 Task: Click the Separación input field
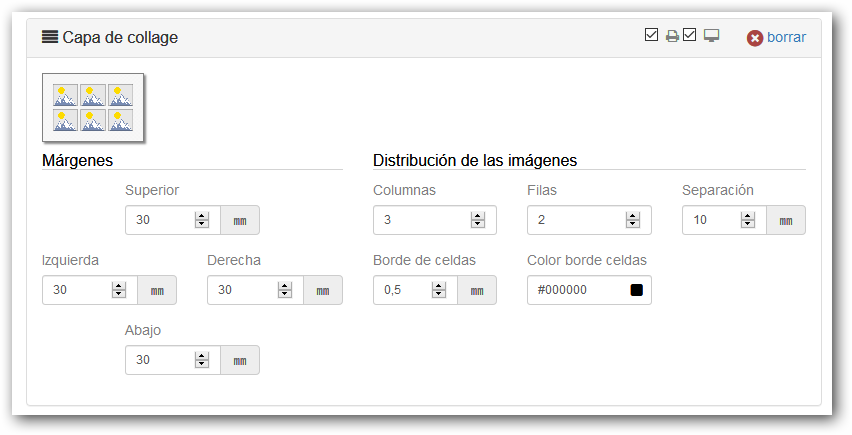point(724,220)
